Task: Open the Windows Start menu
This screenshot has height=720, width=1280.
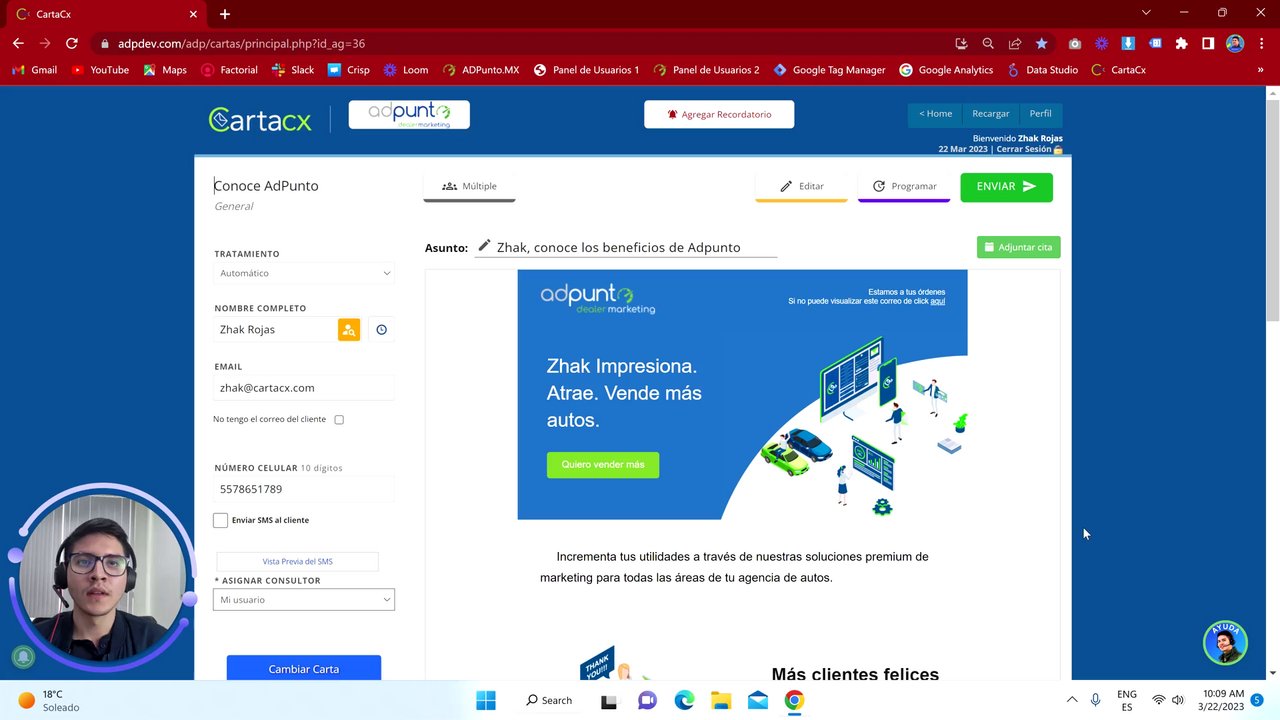Action: click(x=486, y=700)
